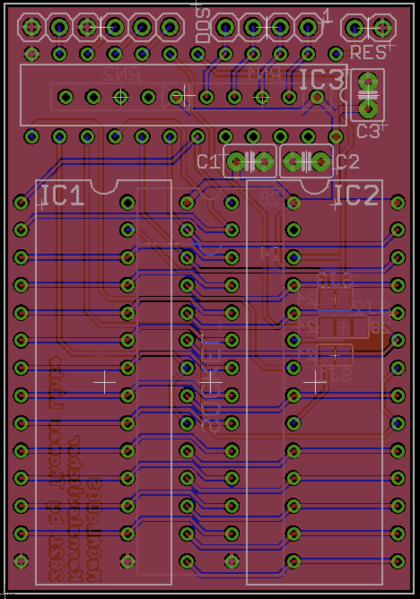Click the origin cross inside IC1 outline
The image size is (420, 599).
pyautogui.click(x=104, y=382)
